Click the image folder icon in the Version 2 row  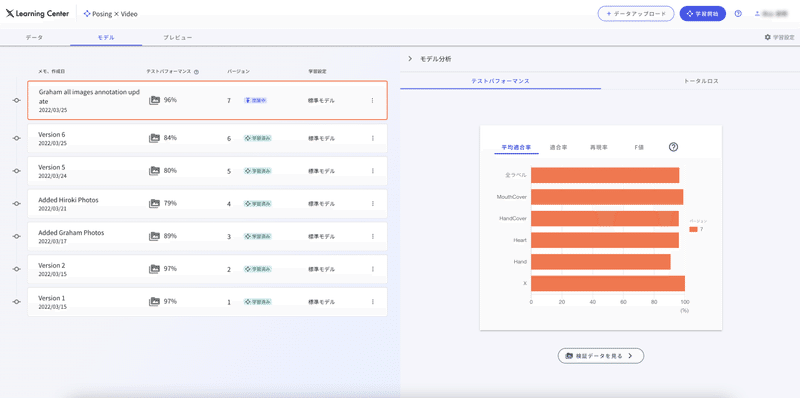[154, 268]
